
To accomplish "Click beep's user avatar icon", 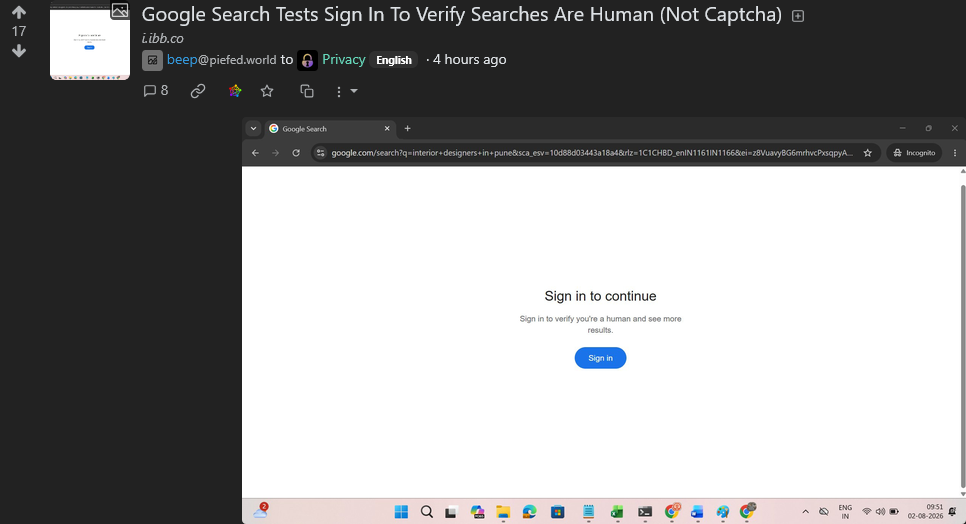I will coord(152,60).
